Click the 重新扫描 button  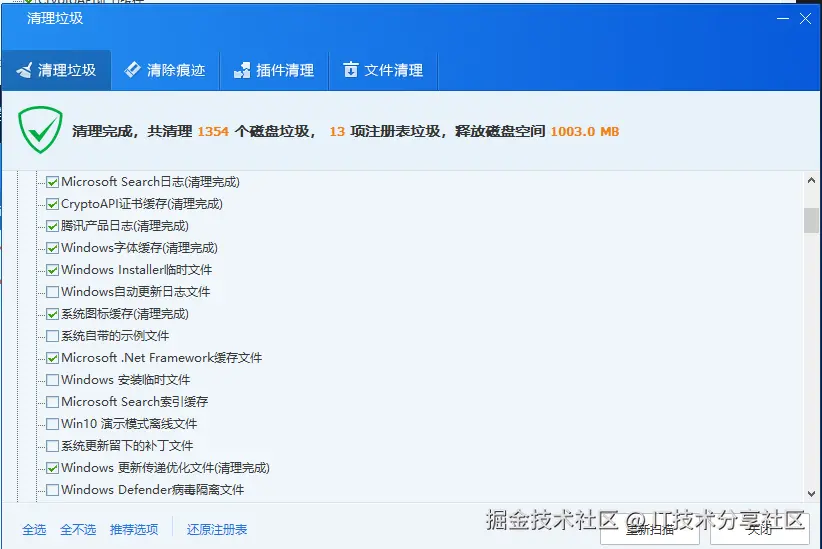click(650, 530)
